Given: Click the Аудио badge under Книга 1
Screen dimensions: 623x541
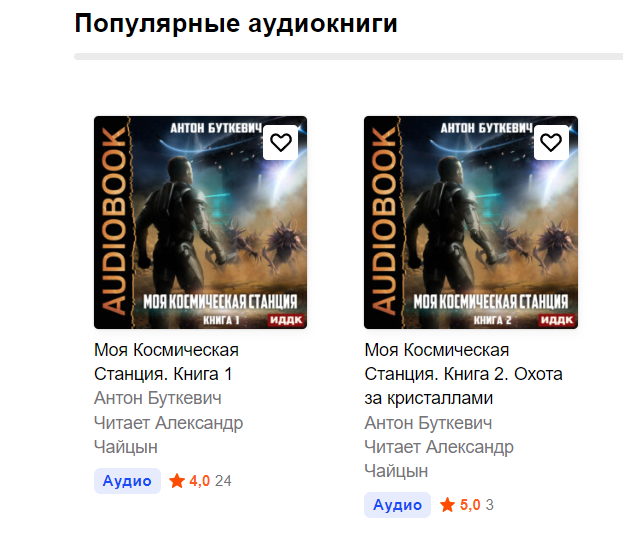Looking at the screenshot, I should (127, 481).
